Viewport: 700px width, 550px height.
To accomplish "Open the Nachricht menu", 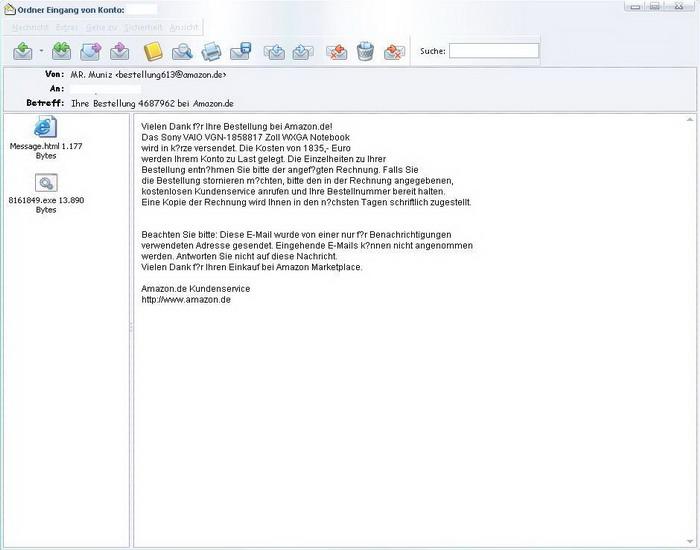I will [30, 28].
